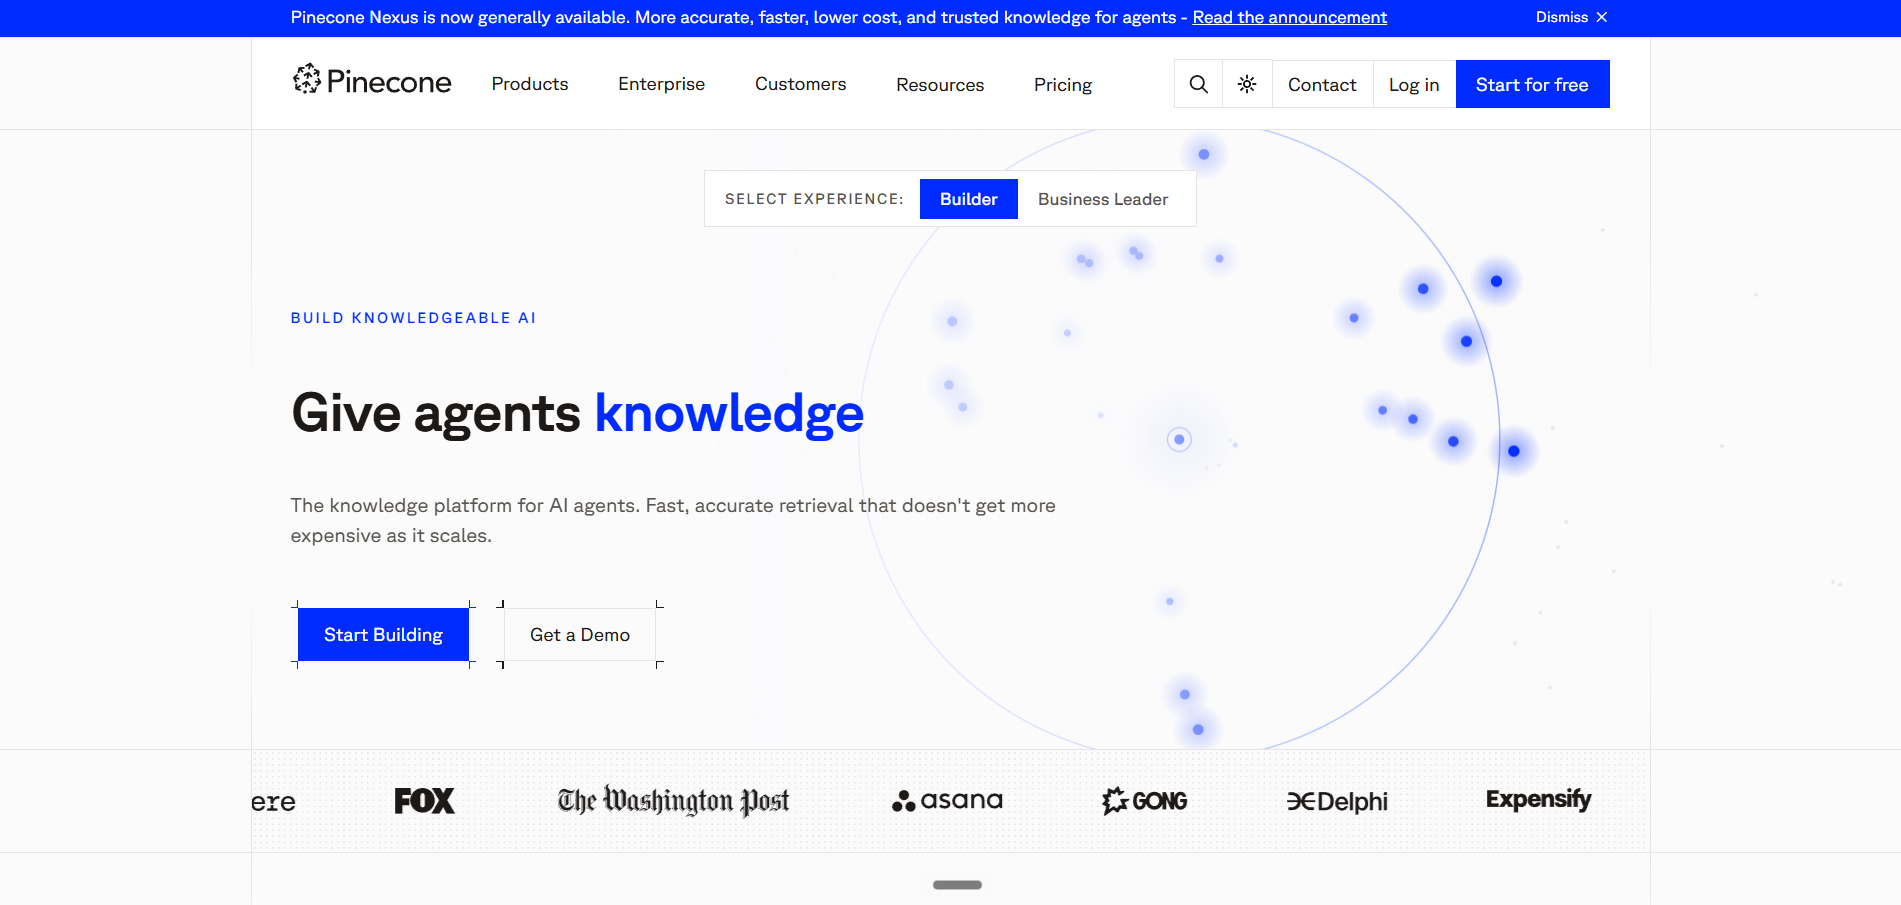The image size is (1901, 905).
Task: Dismiss the announcement banner X
Action: coord(1601,17)
